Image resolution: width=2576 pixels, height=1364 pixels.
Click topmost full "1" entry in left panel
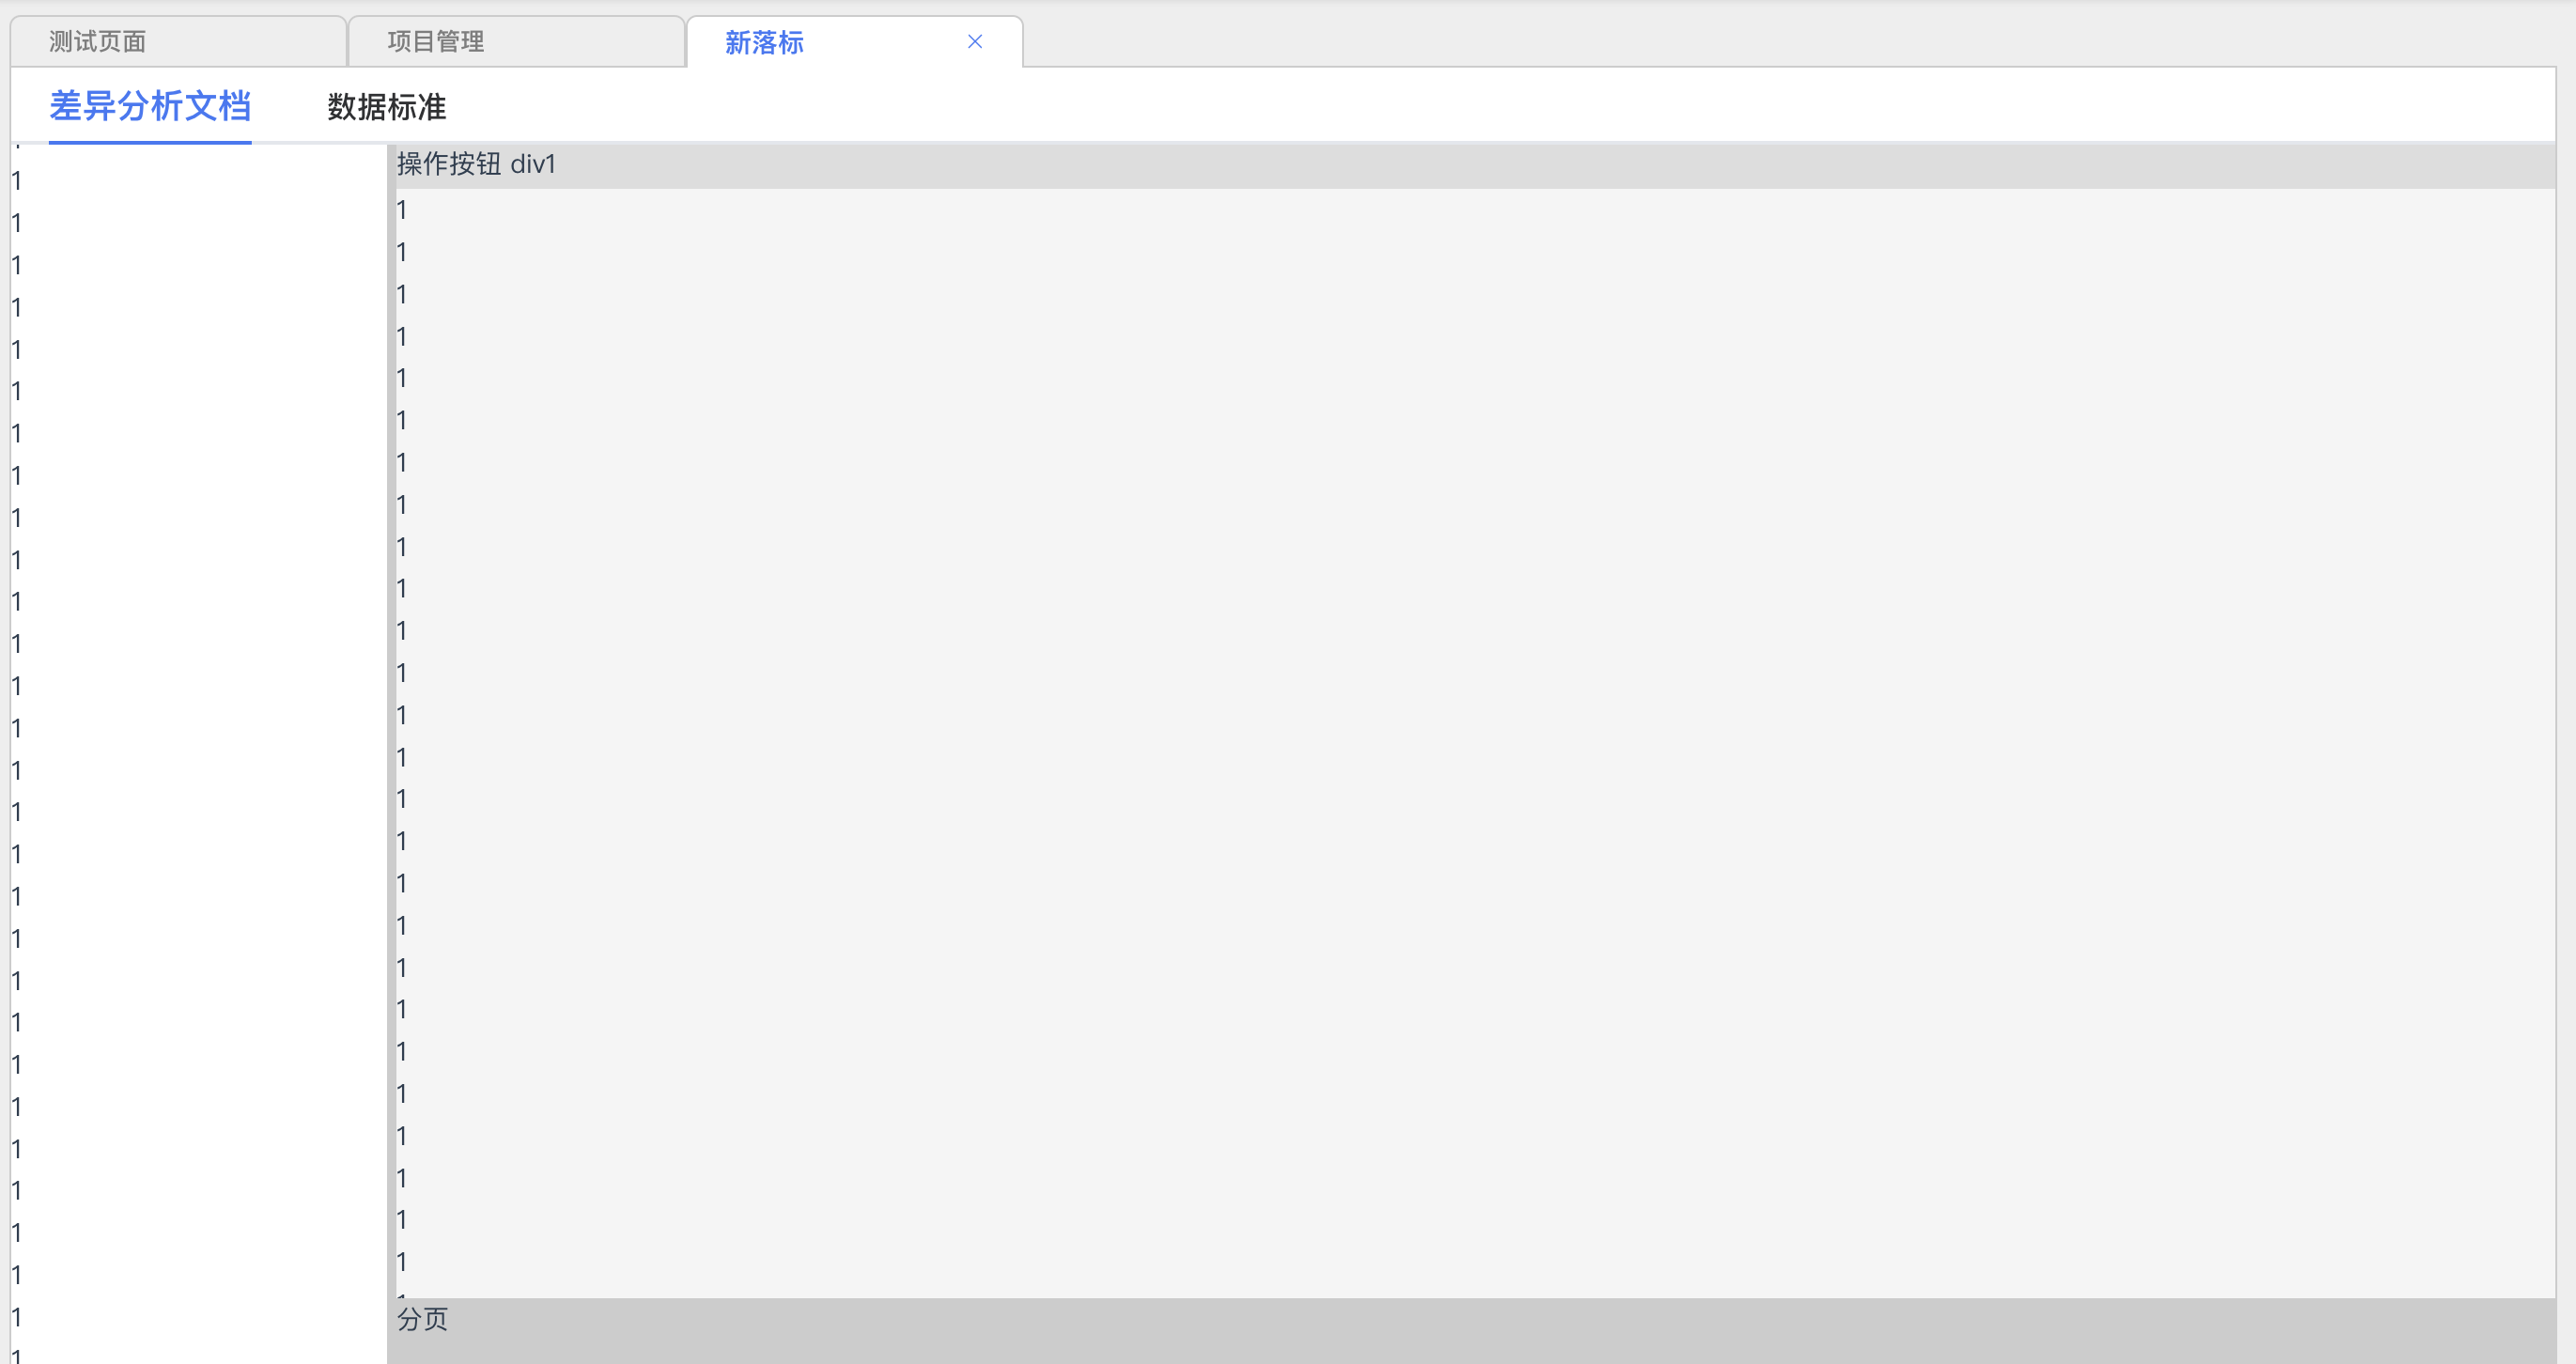(x=16, y=181)
